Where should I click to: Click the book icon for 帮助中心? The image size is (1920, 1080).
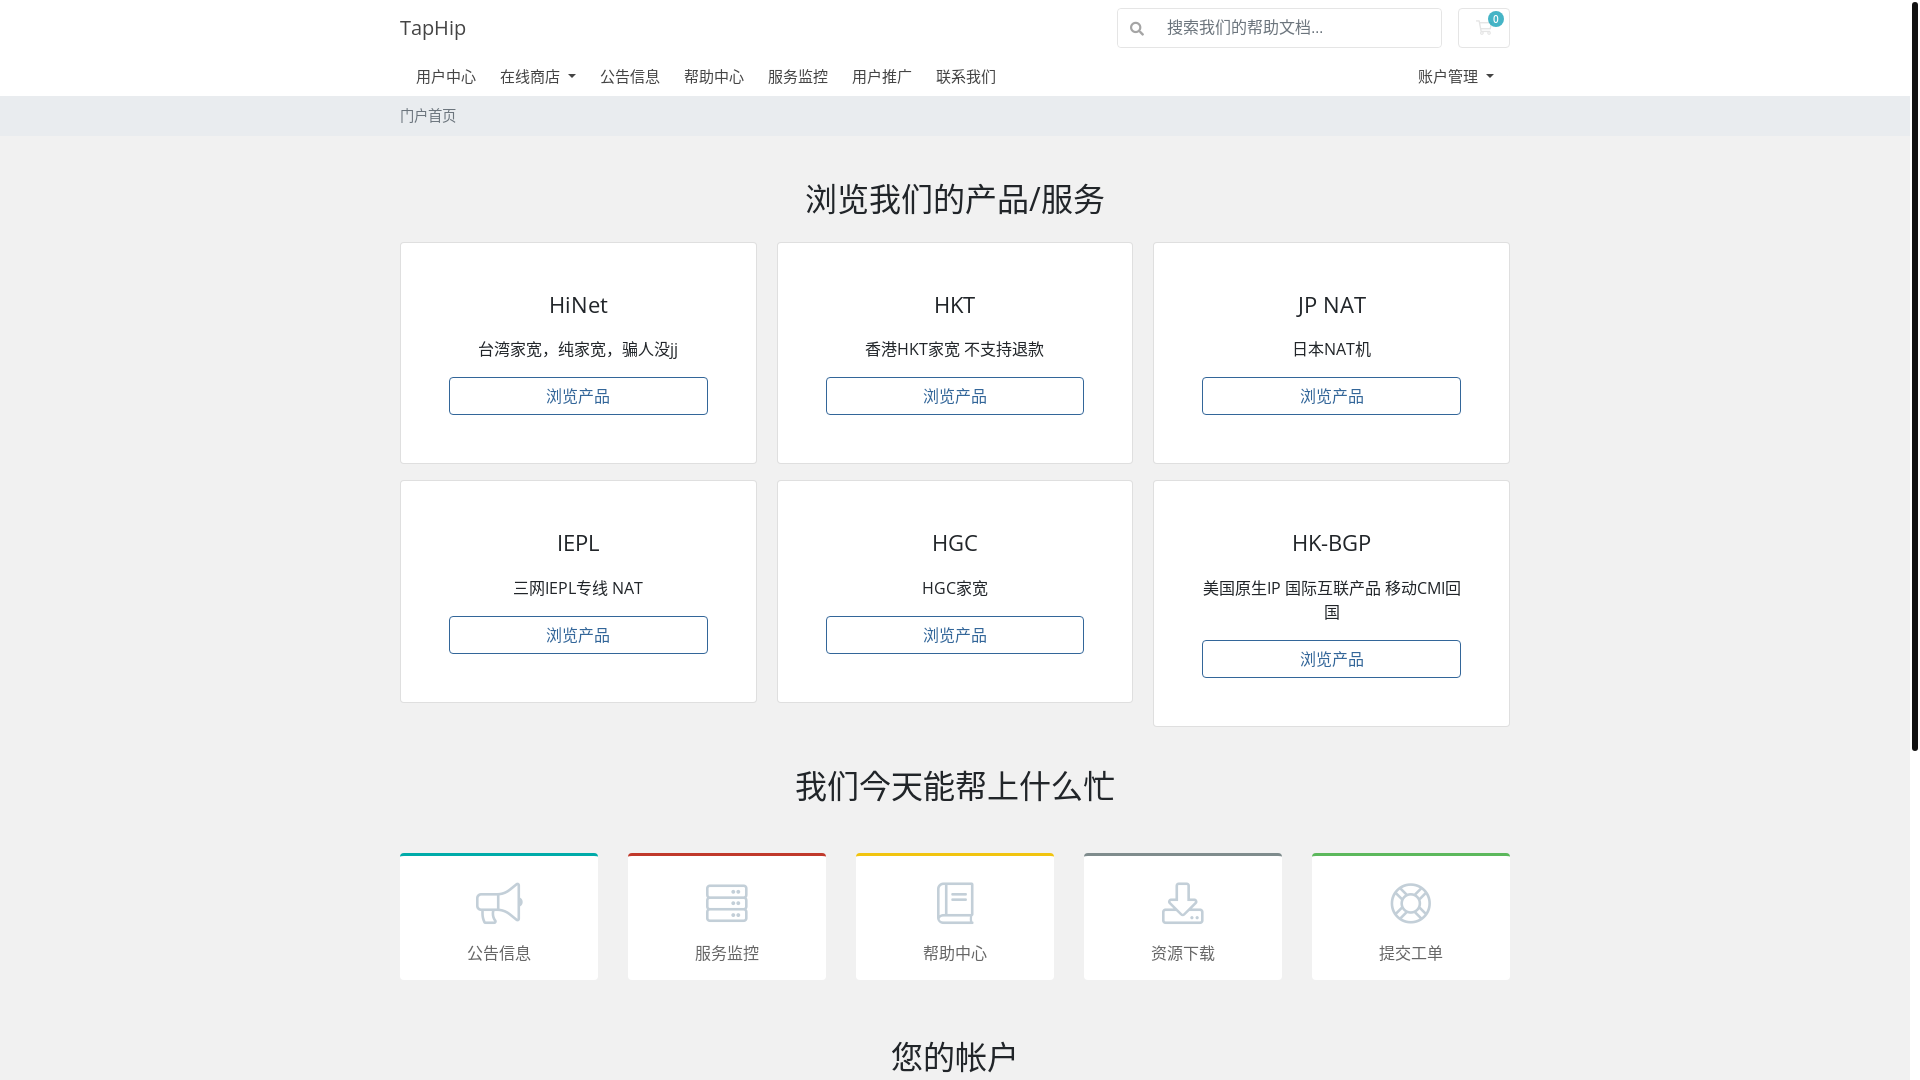[955, 903]
